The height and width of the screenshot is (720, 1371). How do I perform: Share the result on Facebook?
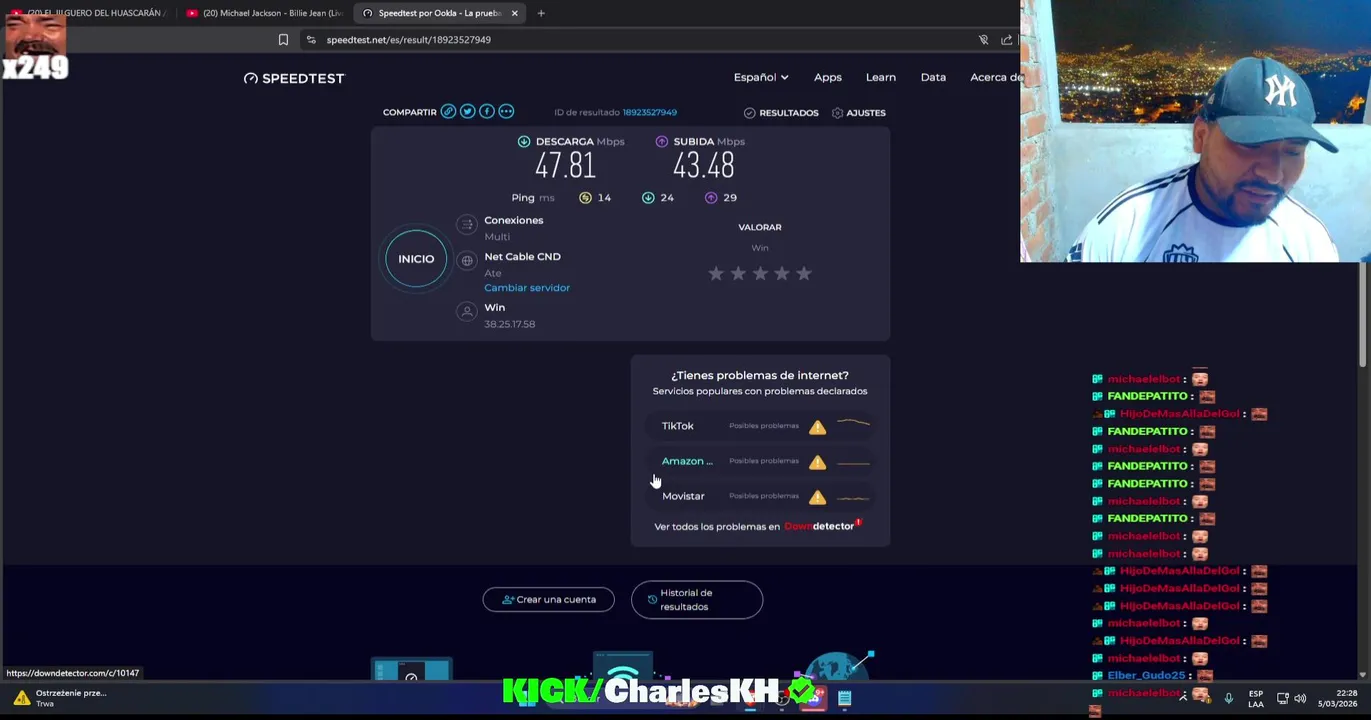point(487,112)
